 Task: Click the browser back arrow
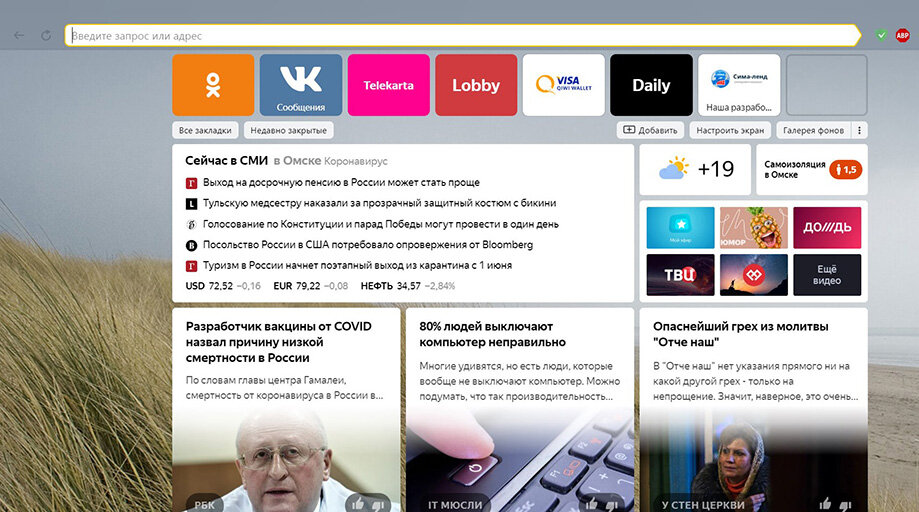point(19,36)
